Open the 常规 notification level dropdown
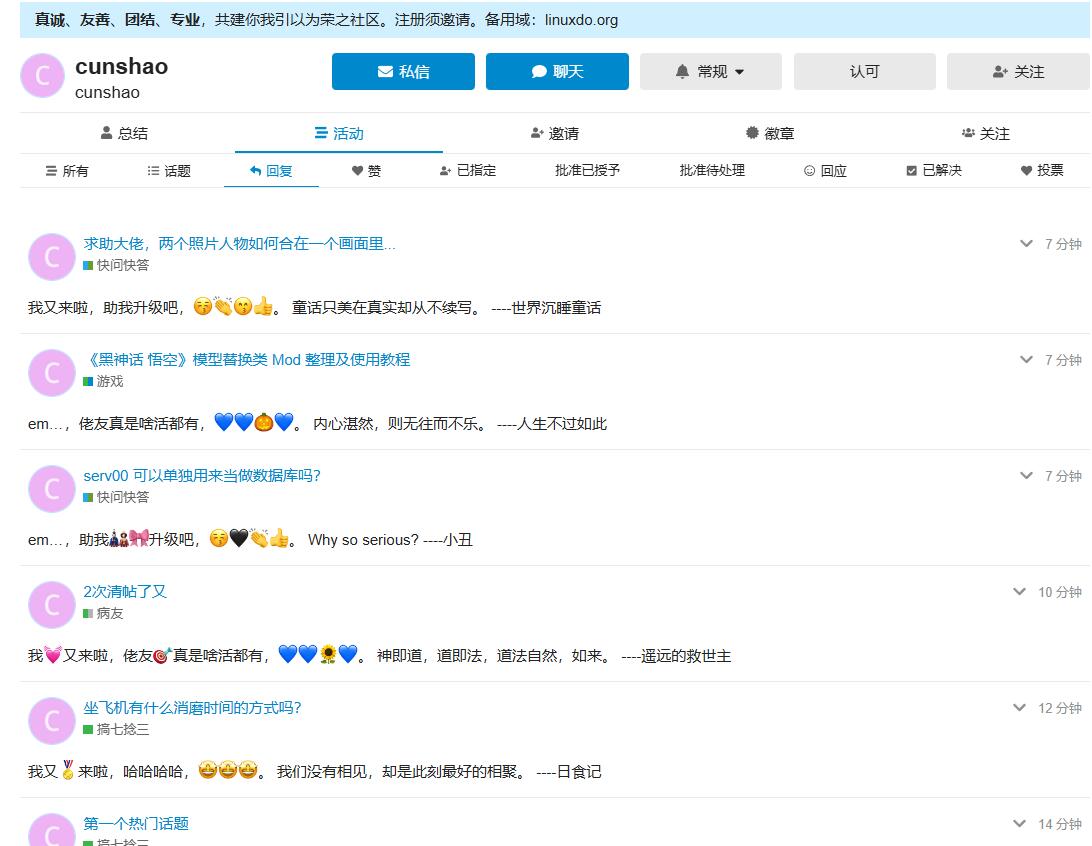The width and height of the screenshot is (1092, 846). tap(710, 71)
